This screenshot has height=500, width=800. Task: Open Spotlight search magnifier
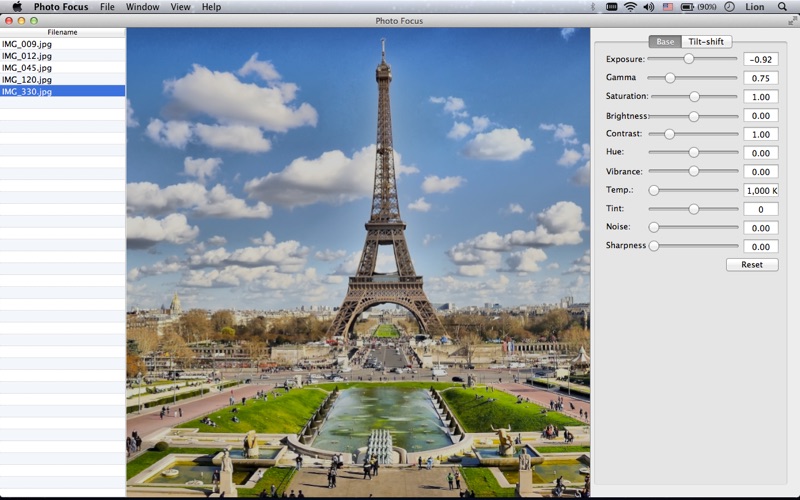pos(782,7)
